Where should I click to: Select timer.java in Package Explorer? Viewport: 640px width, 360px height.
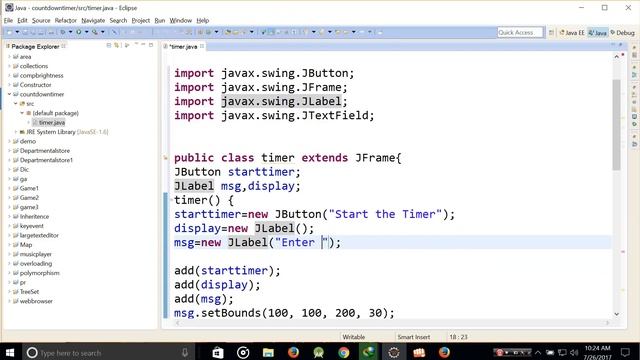[52, 122]
